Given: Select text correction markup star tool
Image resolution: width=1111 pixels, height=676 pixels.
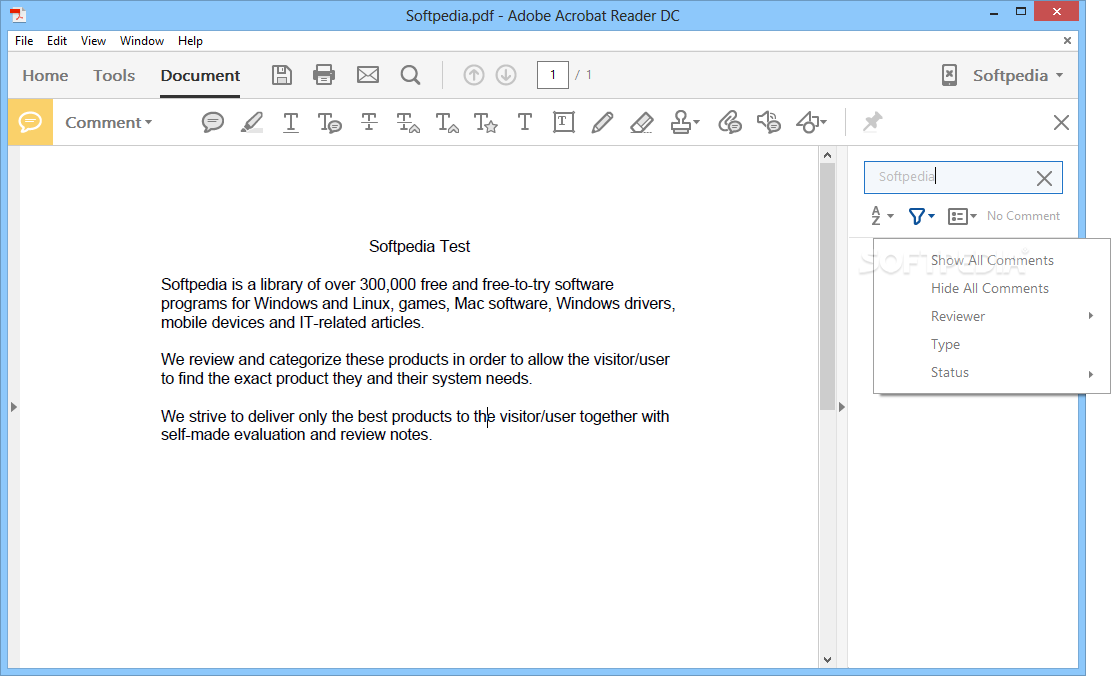Looking at the screenshot, I should 486,123.
